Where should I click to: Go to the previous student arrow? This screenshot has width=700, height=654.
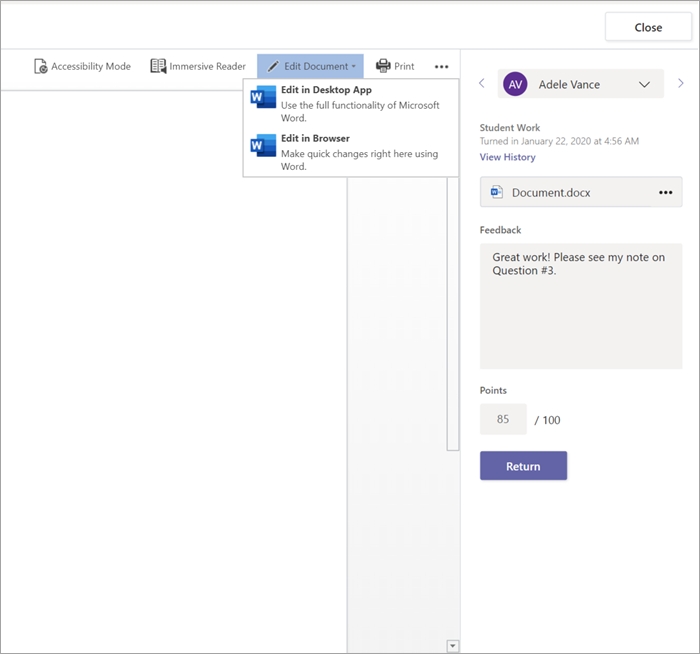(481, 84)
